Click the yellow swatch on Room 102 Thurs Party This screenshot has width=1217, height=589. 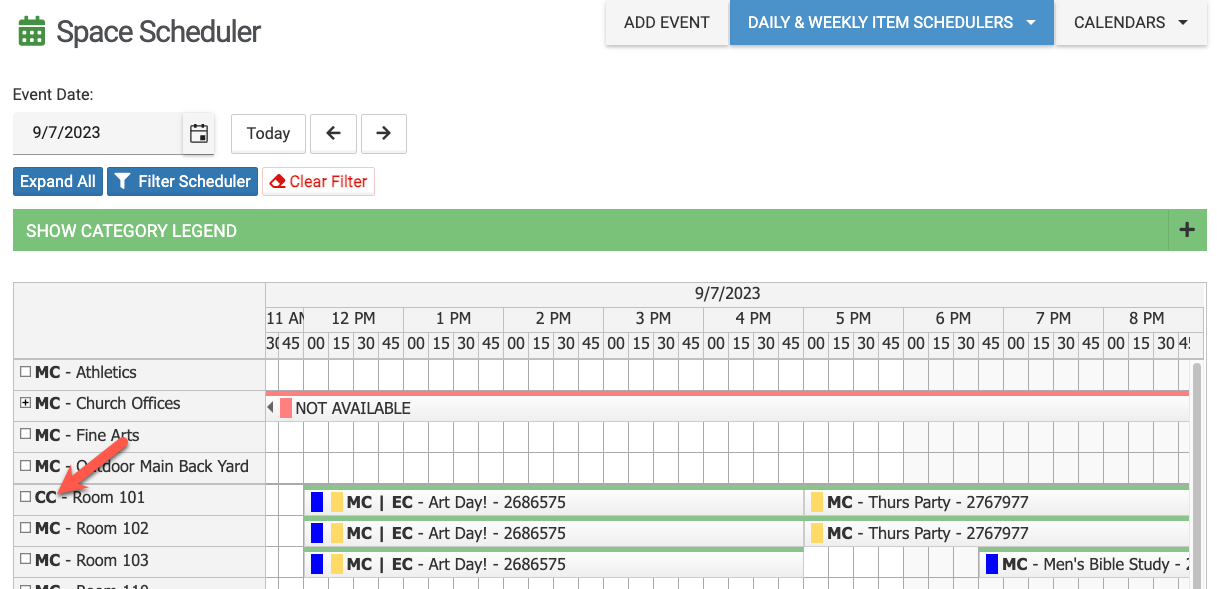pos(817,533)
